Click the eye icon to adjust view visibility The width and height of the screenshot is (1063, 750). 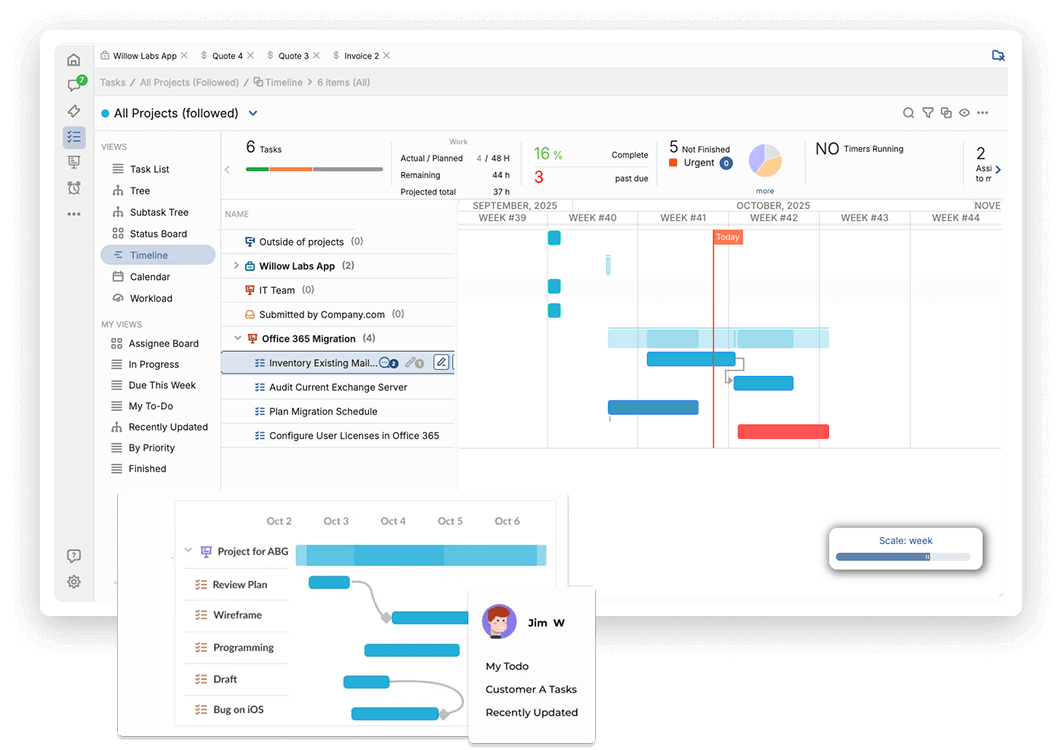(x=964, y=112)
